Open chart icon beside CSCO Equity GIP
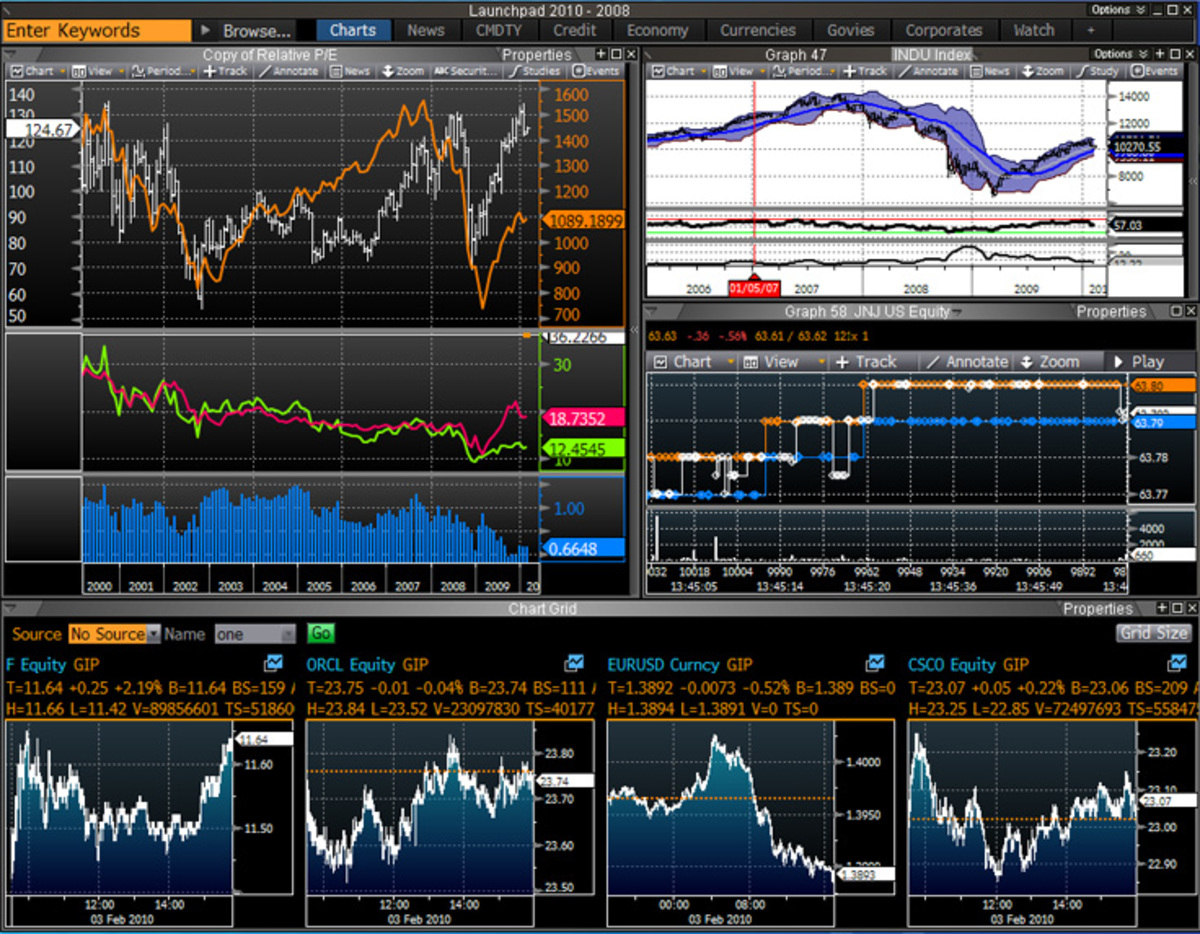 (1175, 663)
